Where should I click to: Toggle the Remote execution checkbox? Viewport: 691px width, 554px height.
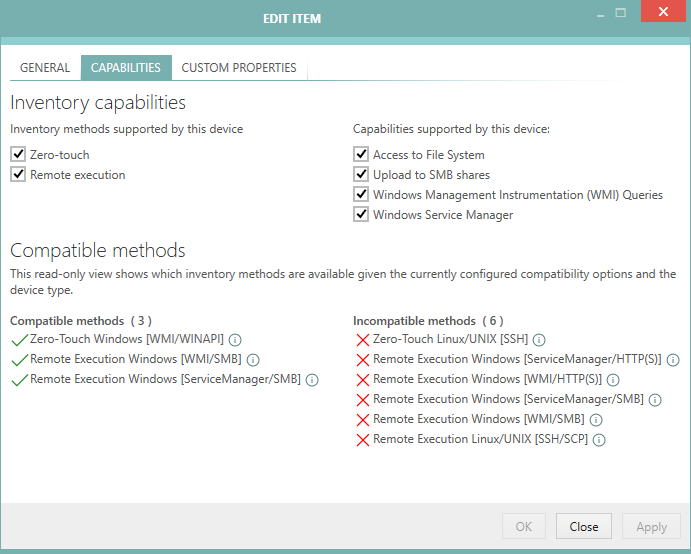click(x=18, y=175)
